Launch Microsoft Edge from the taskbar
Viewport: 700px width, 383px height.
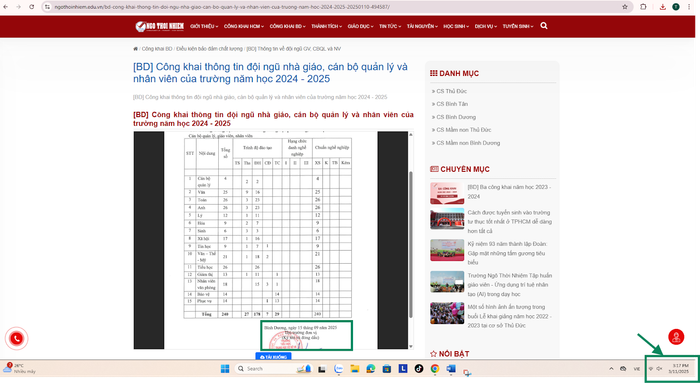tap(371, 369)
